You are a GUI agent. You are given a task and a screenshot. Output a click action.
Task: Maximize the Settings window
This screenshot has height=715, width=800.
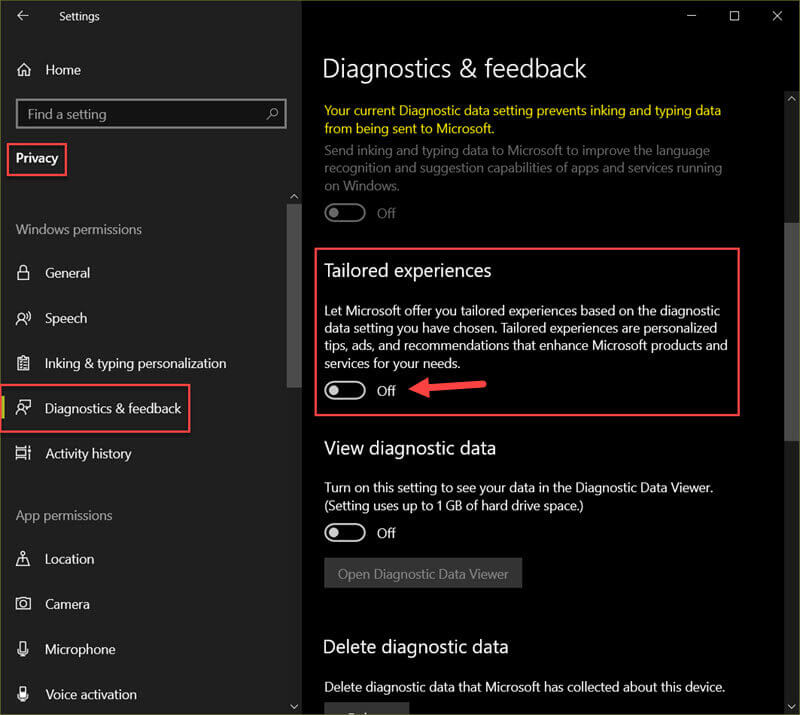(x=734, y=16)
